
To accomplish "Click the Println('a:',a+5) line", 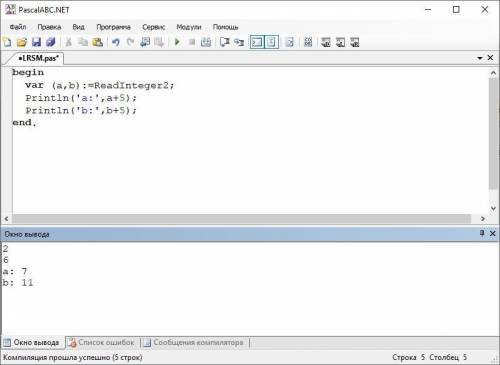I will pos(81,98).
